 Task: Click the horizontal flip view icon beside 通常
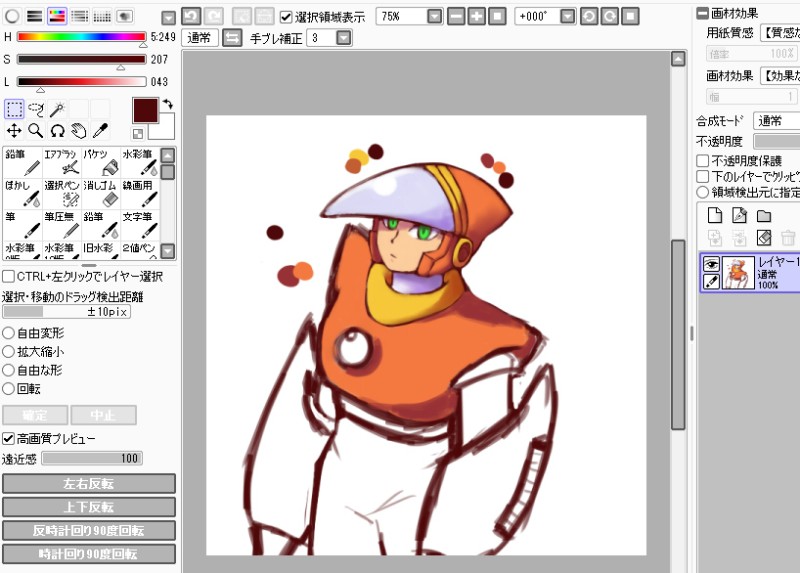tap(232, 38)
